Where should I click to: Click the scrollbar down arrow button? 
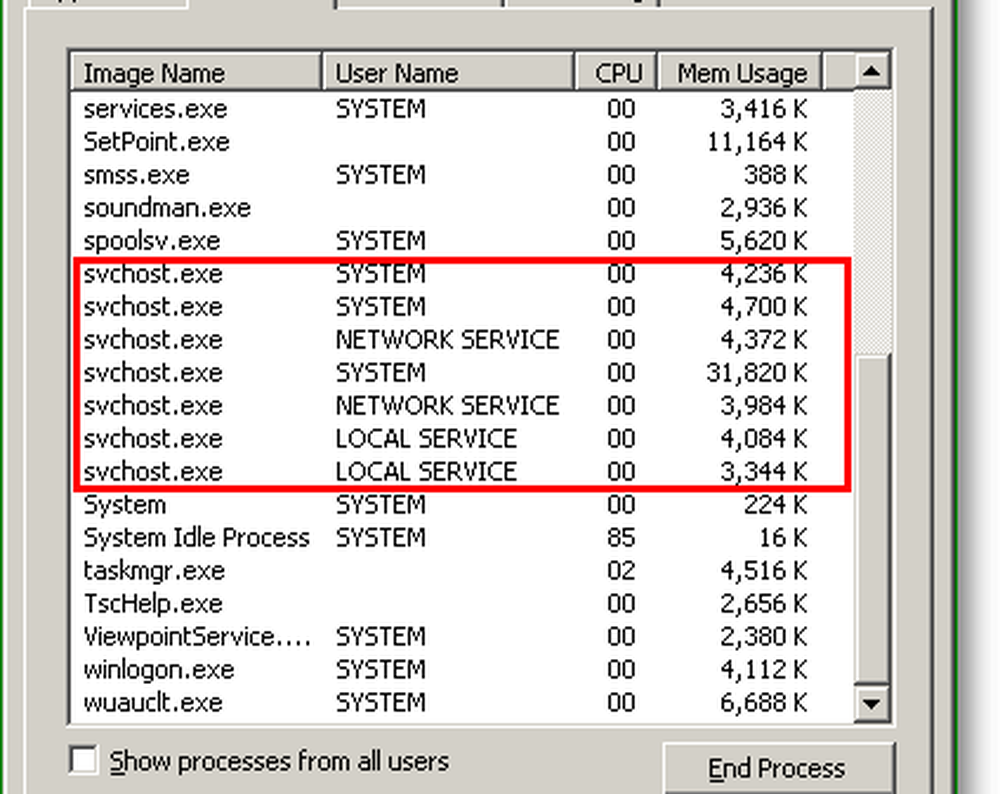click(x=874, y=703)
